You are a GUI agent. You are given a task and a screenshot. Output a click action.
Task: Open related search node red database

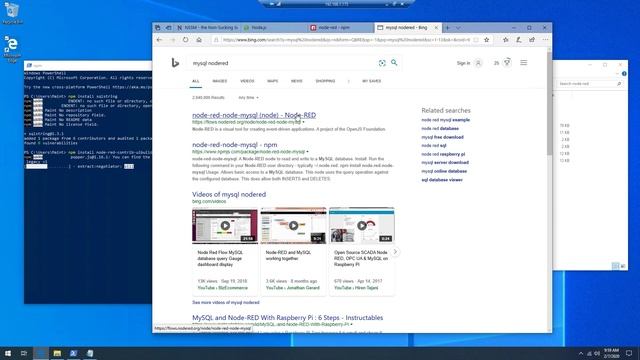(440, 129)
